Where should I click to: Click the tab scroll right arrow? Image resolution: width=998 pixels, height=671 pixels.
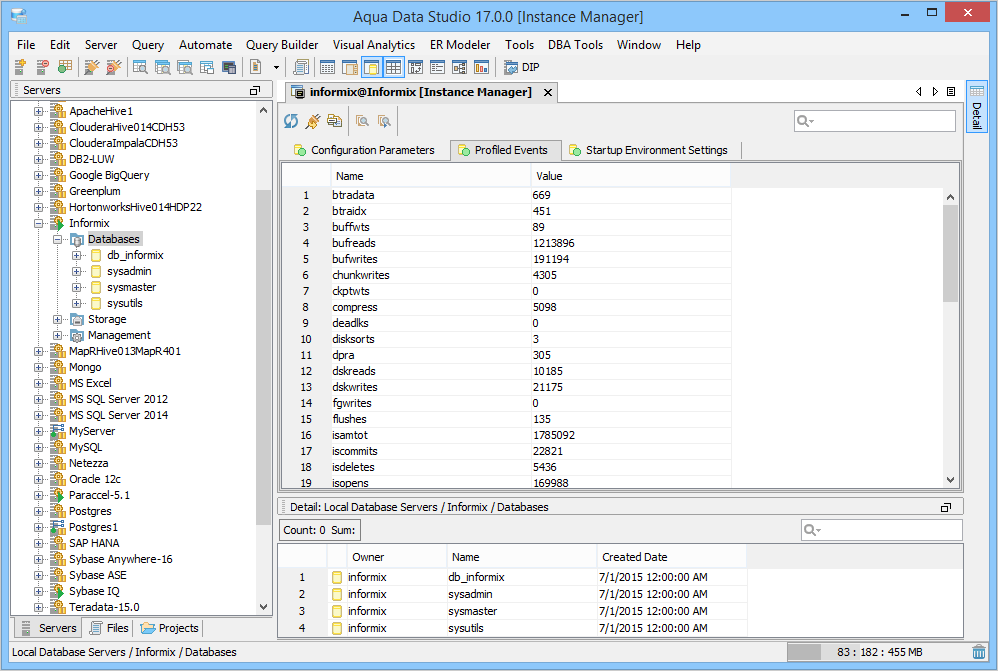point(935,92)
